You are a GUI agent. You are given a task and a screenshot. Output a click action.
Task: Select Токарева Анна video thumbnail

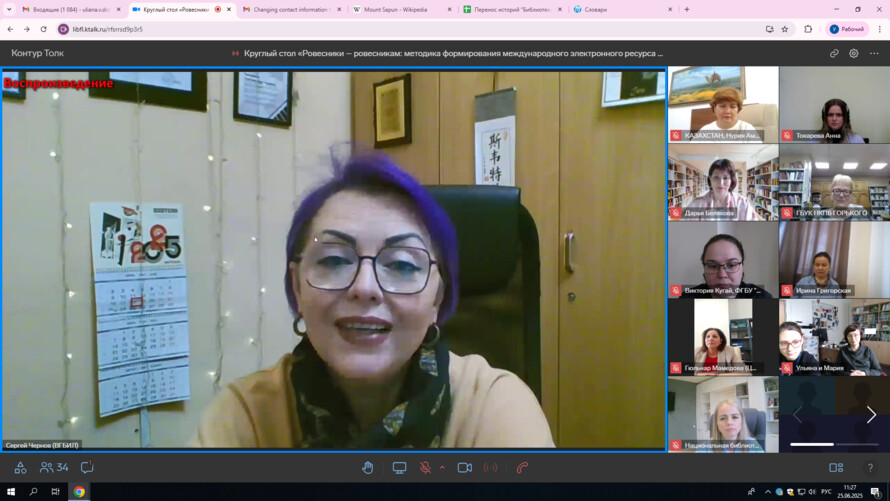[x=834, y=105]
